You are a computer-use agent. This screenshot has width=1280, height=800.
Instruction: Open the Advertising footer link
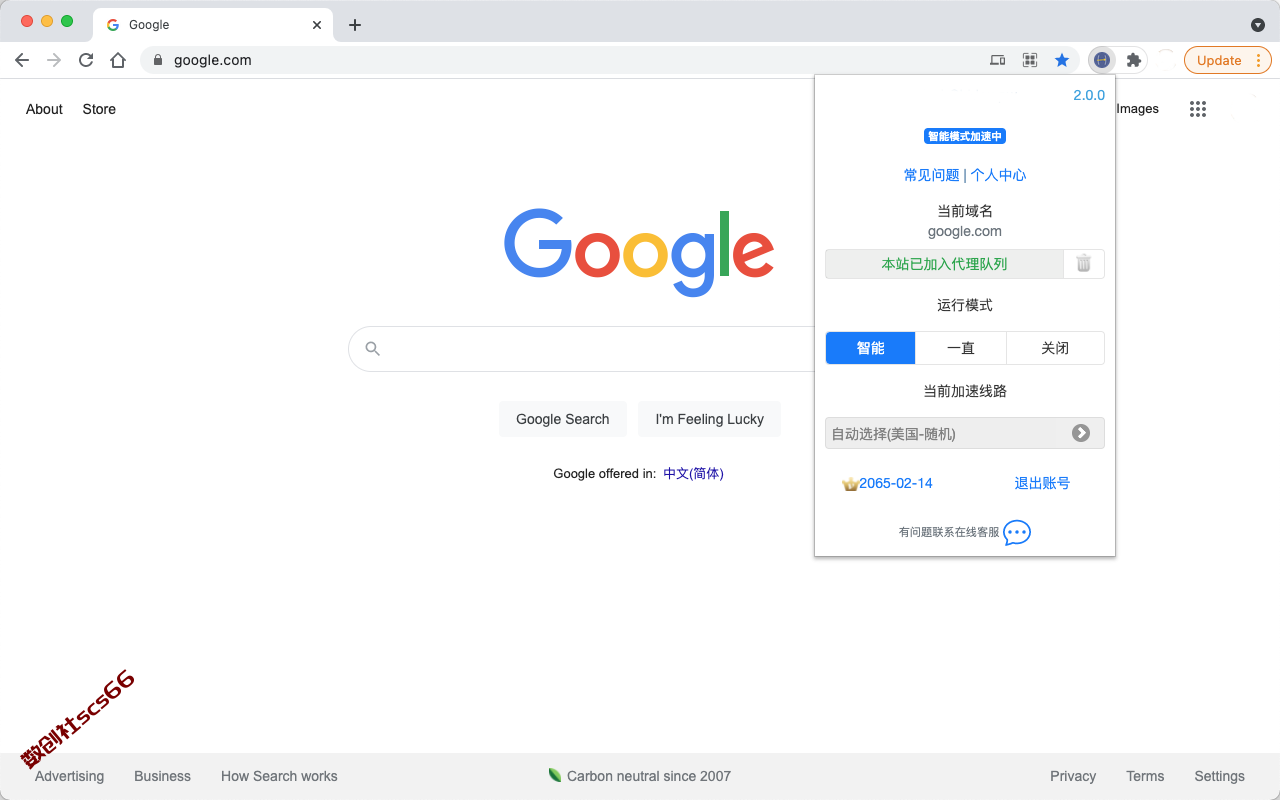(x=69, y=776)
